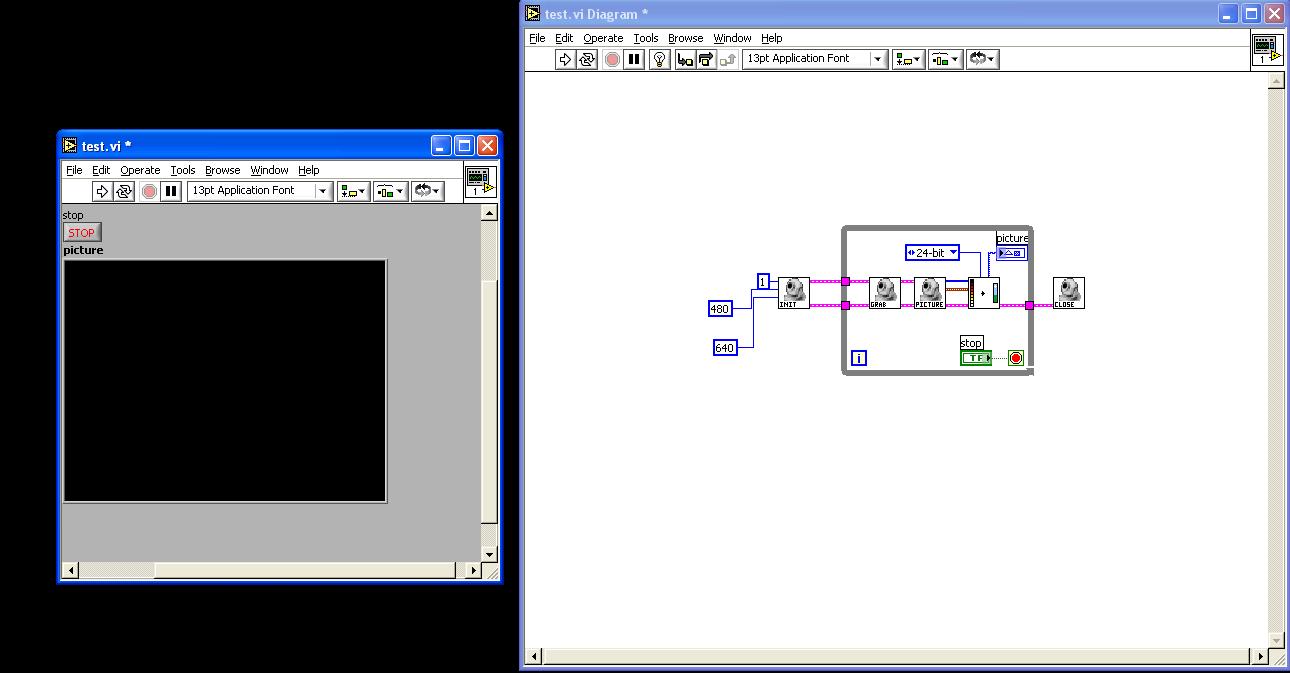The height and width of the screenshot is (673, 1290).
Task: Click the black picture display area
Action: click(x=225, y=381)
